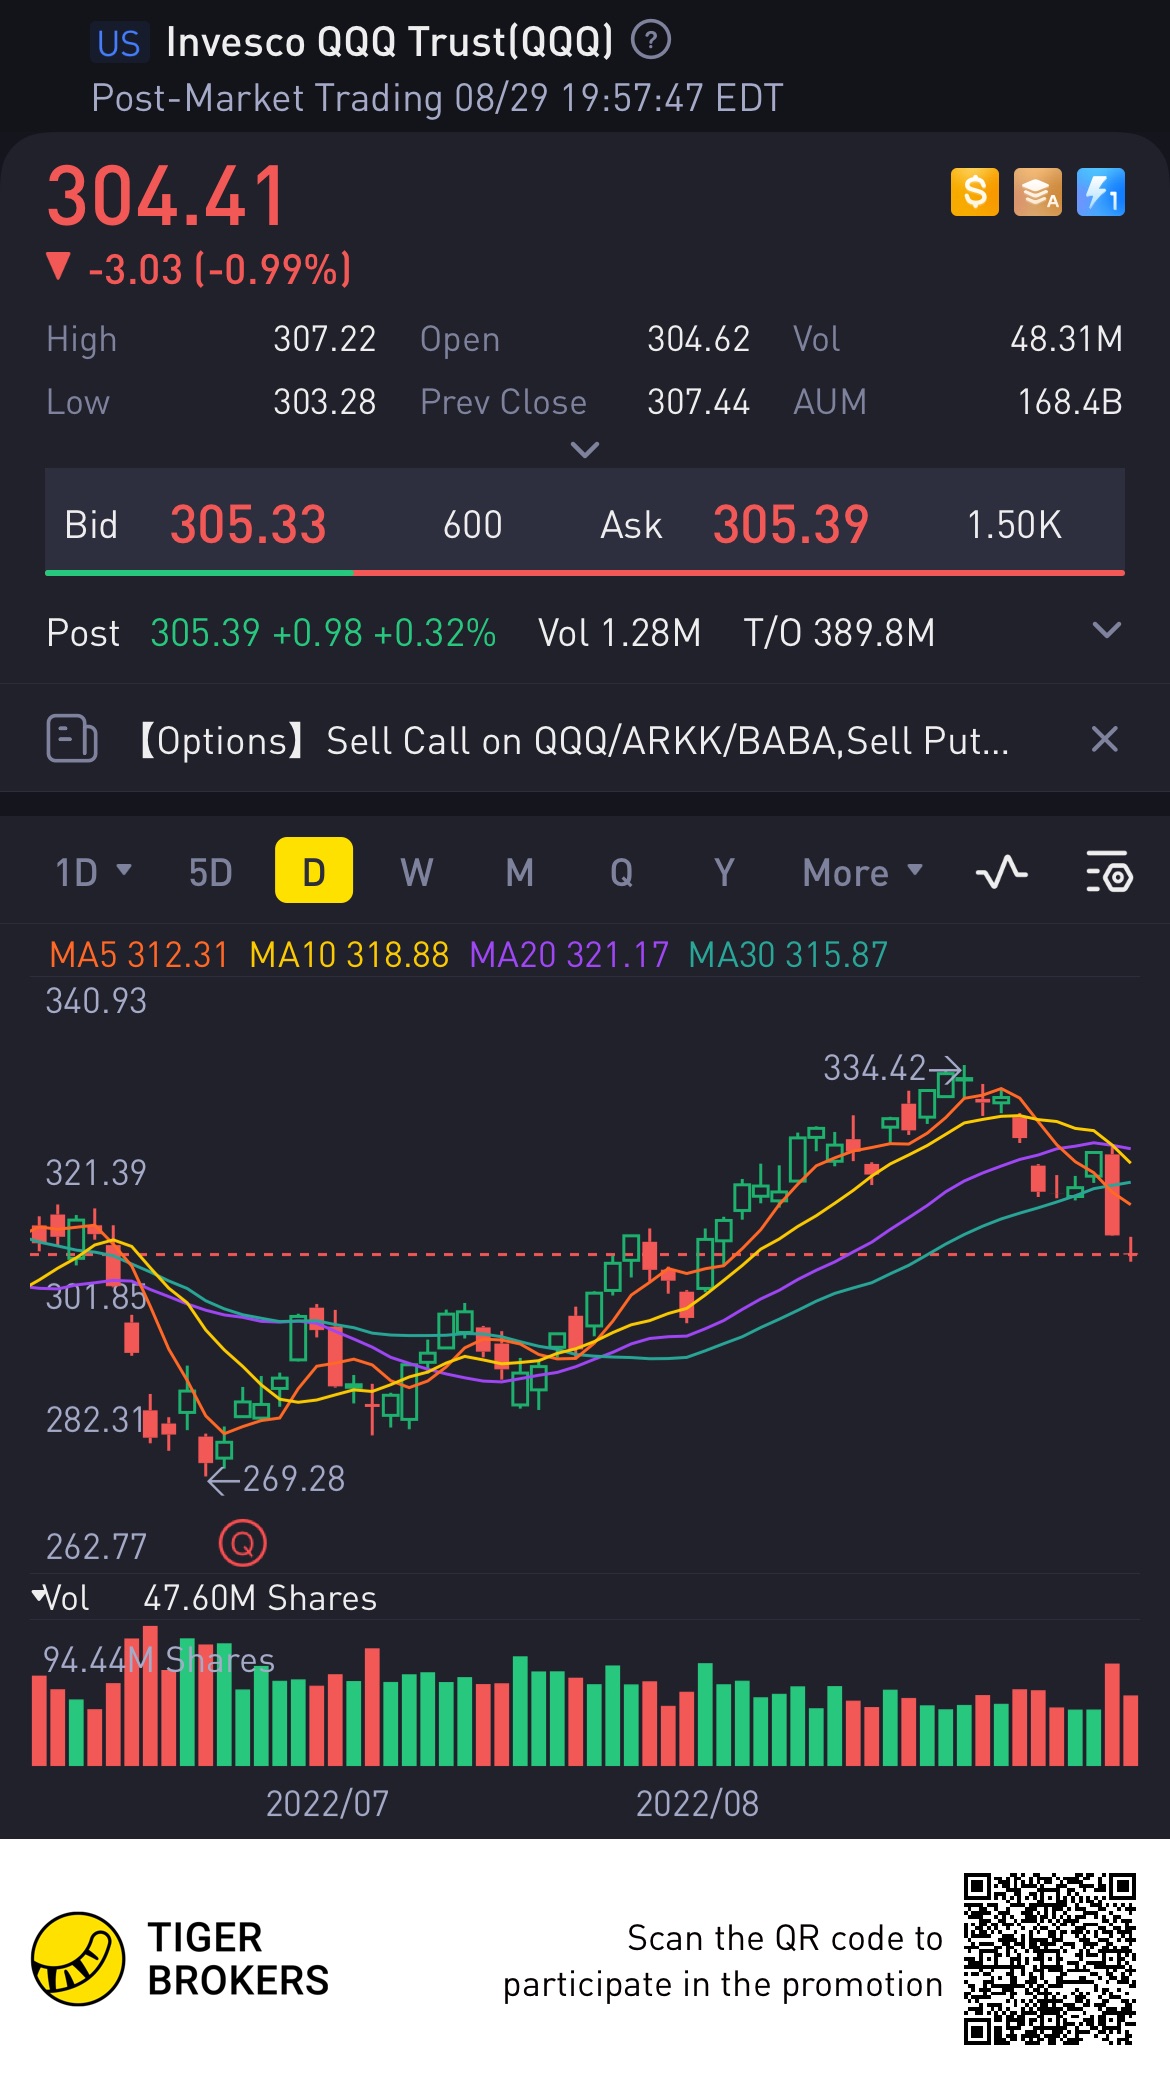
Task: Open the stacked layers badge icon
Action: pos(1038,192)
